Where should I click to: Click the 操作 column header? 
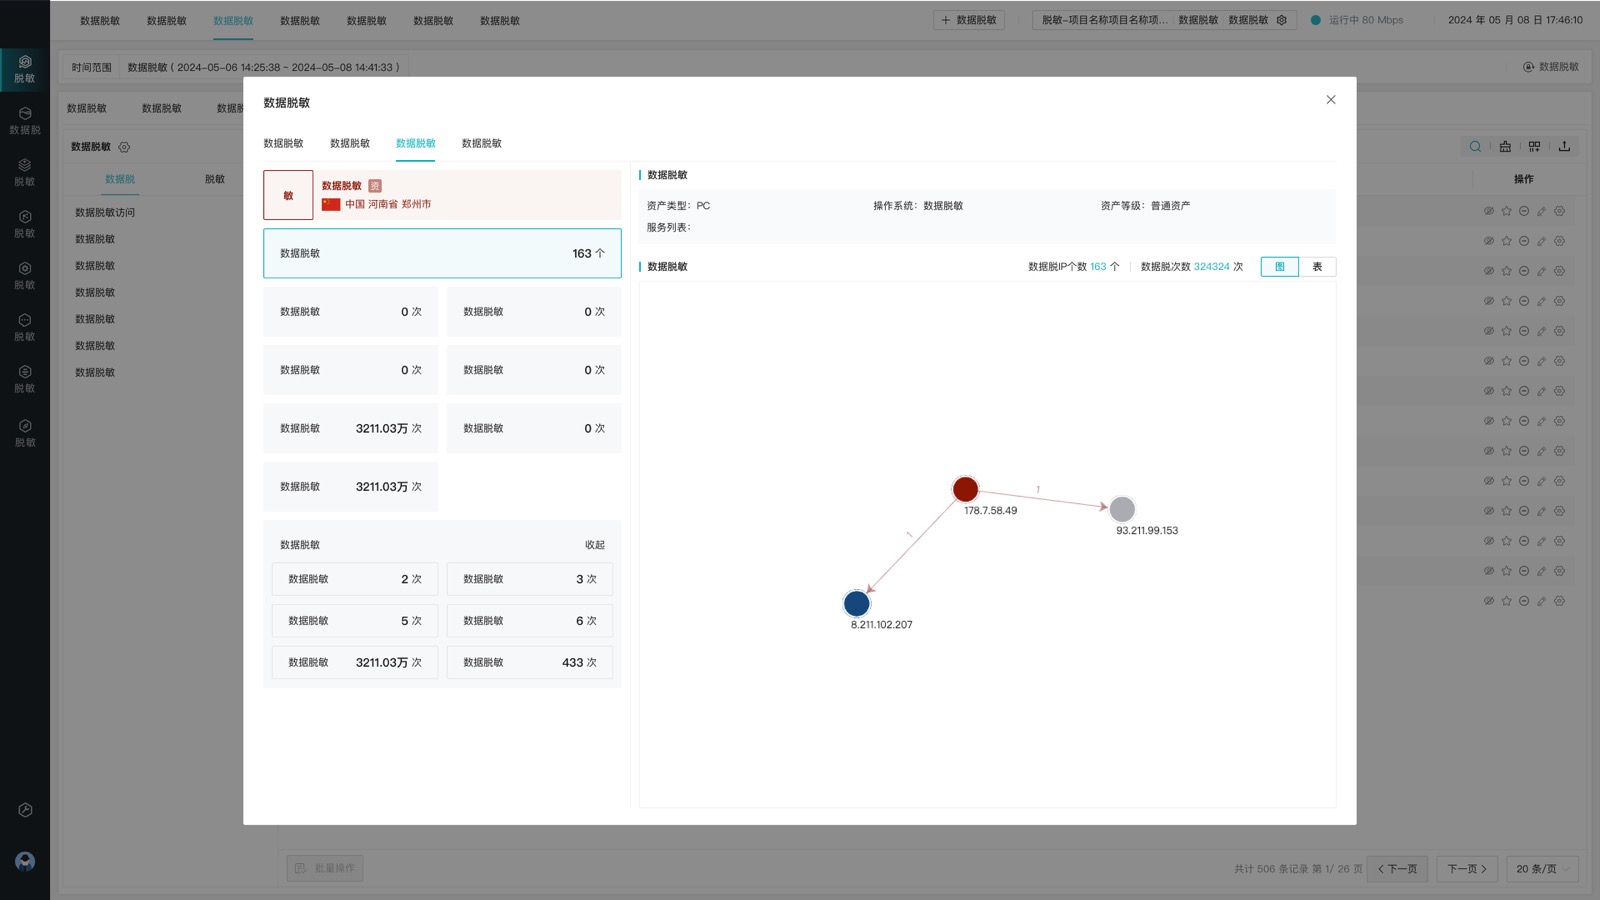tap(1523, 179)
